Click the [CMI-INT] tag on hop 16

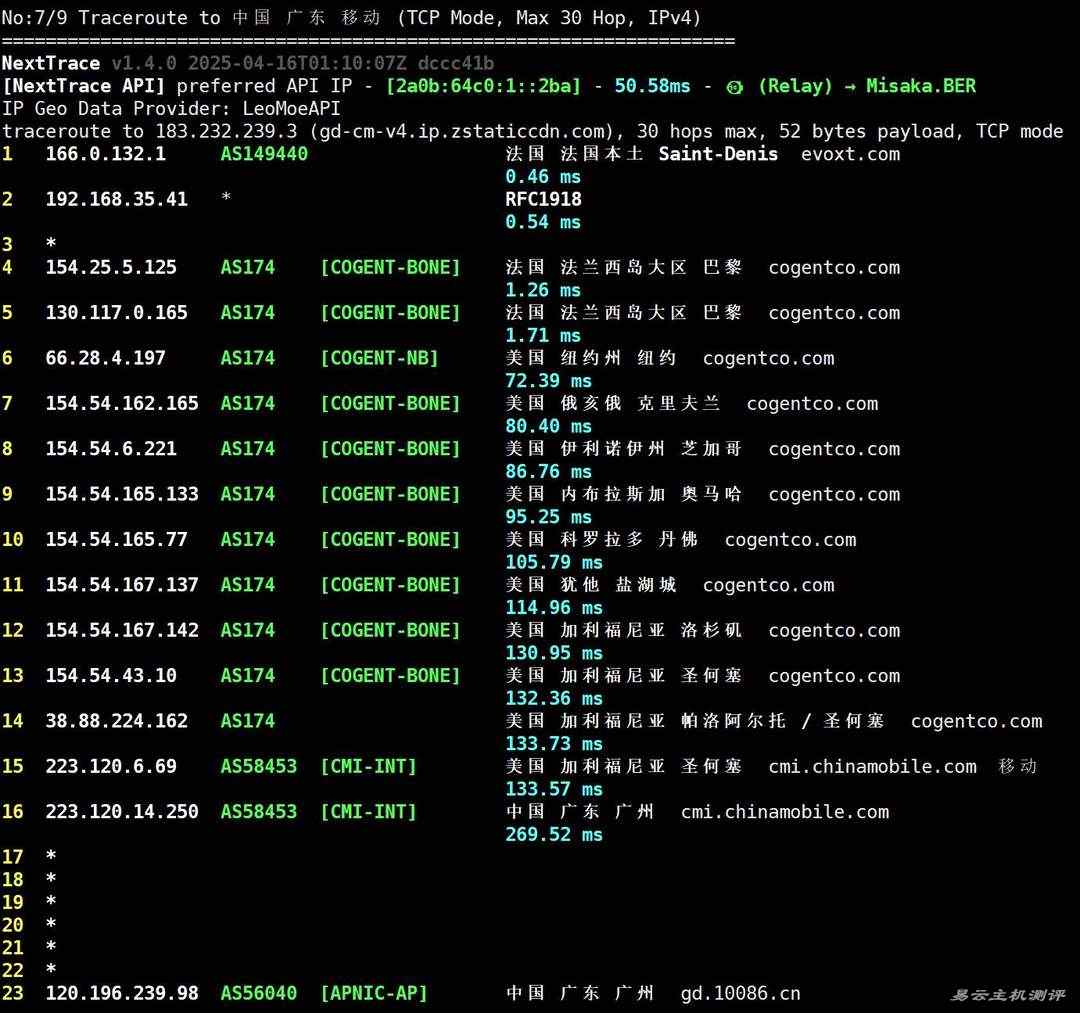(368, 812)
